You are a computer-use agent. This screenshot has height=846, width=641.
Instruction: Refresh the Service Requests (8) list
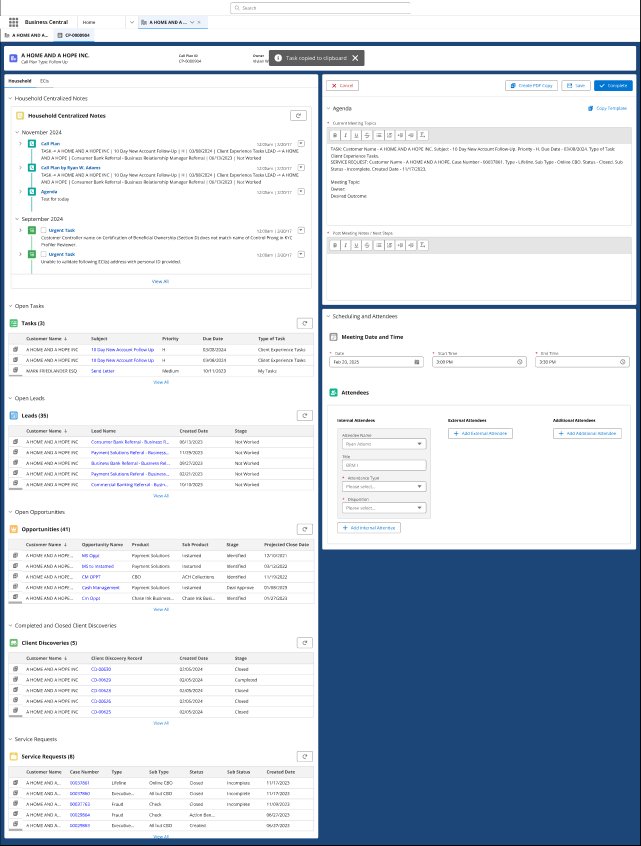tap(305, 756)
